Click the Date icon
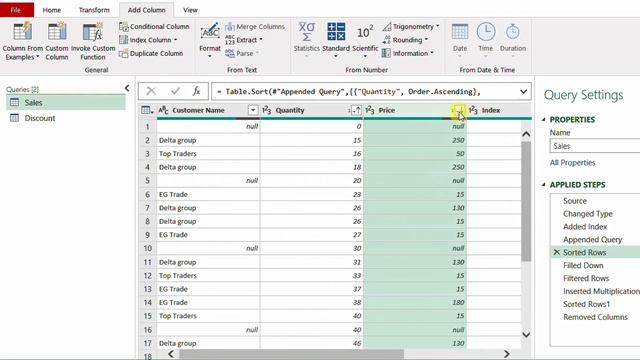This screenshot has height=360, width=640. point(460,32)
